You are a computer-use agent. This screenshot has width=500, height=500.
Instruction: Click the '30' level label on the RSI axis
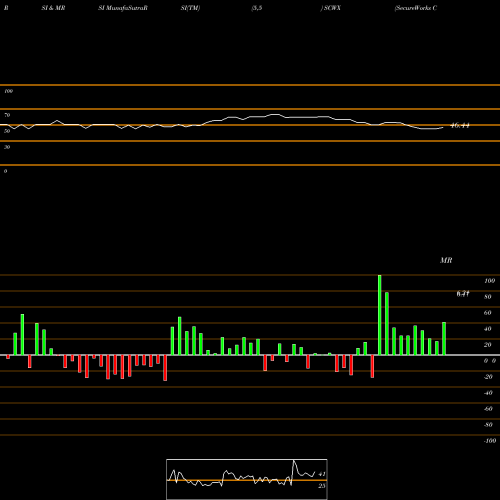pyautogui.click(x=7, y=147)
